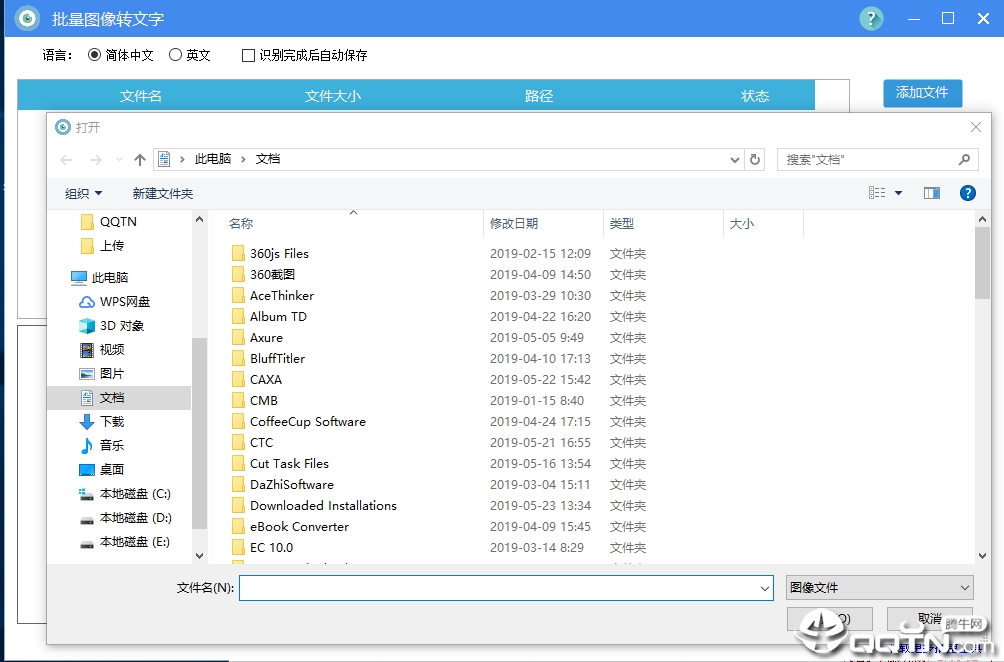Click the 取消 button

(930, 618)
